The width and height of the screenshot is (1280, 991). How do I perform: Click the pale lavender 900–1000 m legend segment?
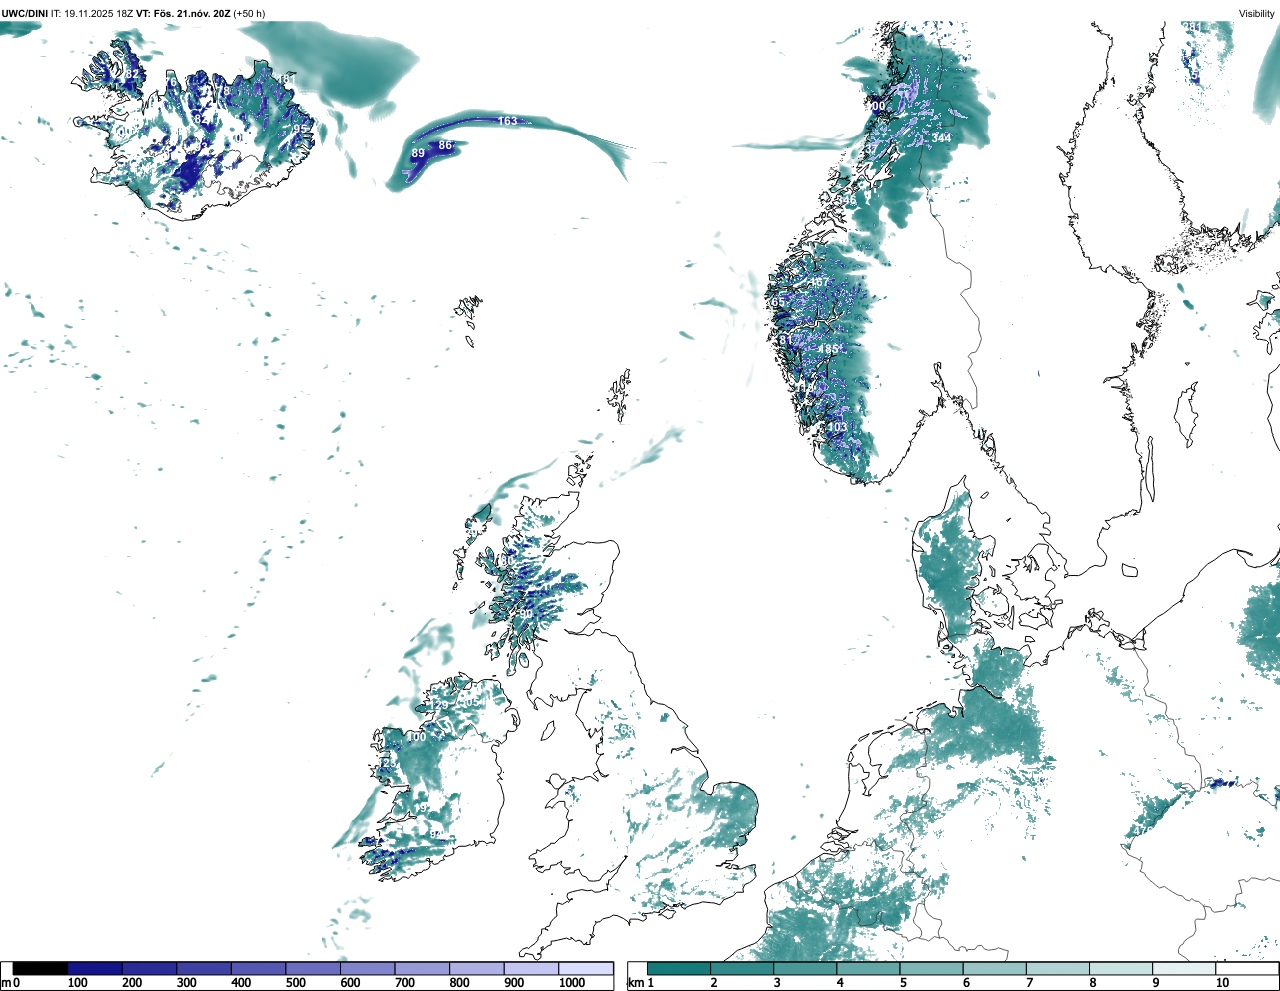tap(531, 968)
